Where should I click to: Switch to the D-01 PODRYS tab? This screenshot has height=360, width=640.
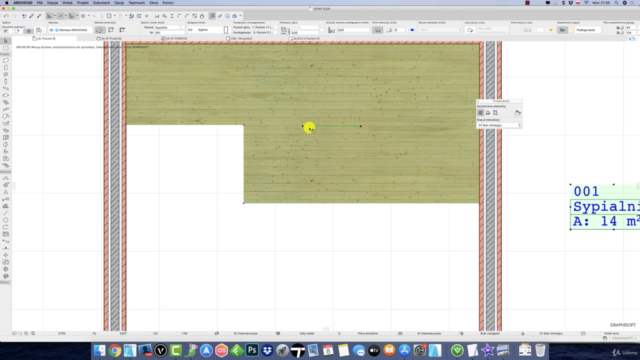[174, 38]
